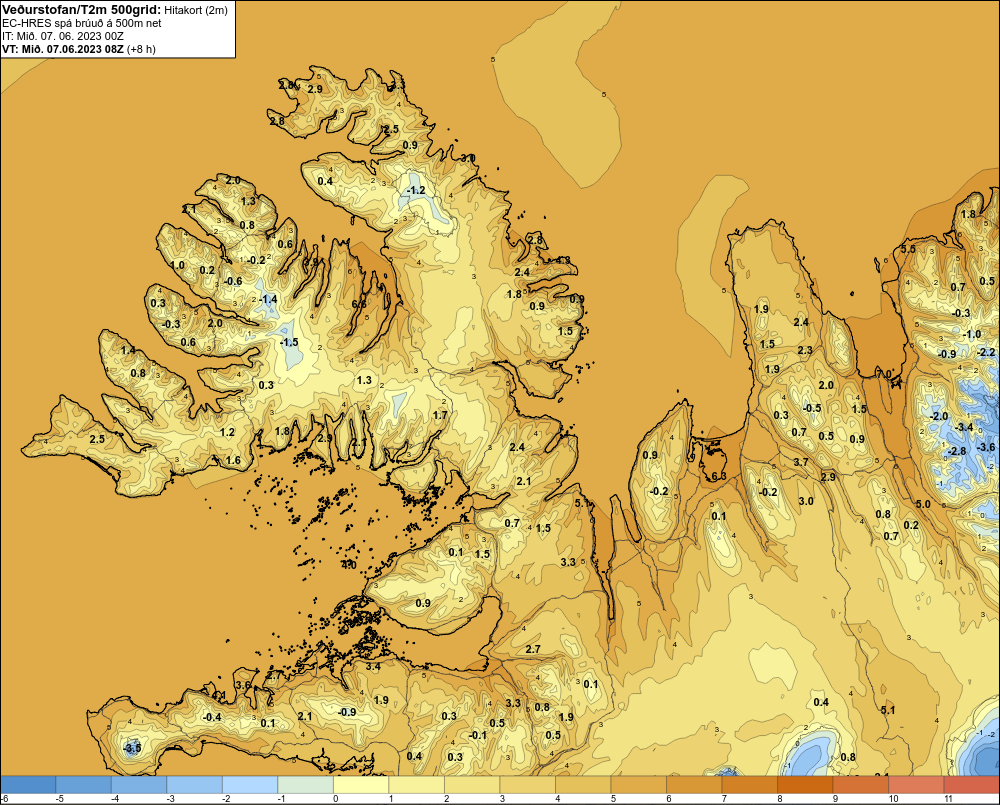Click the '-3.5' temperature value on the map
Viewport: 1000px width, 805px height.
(131, 748)
